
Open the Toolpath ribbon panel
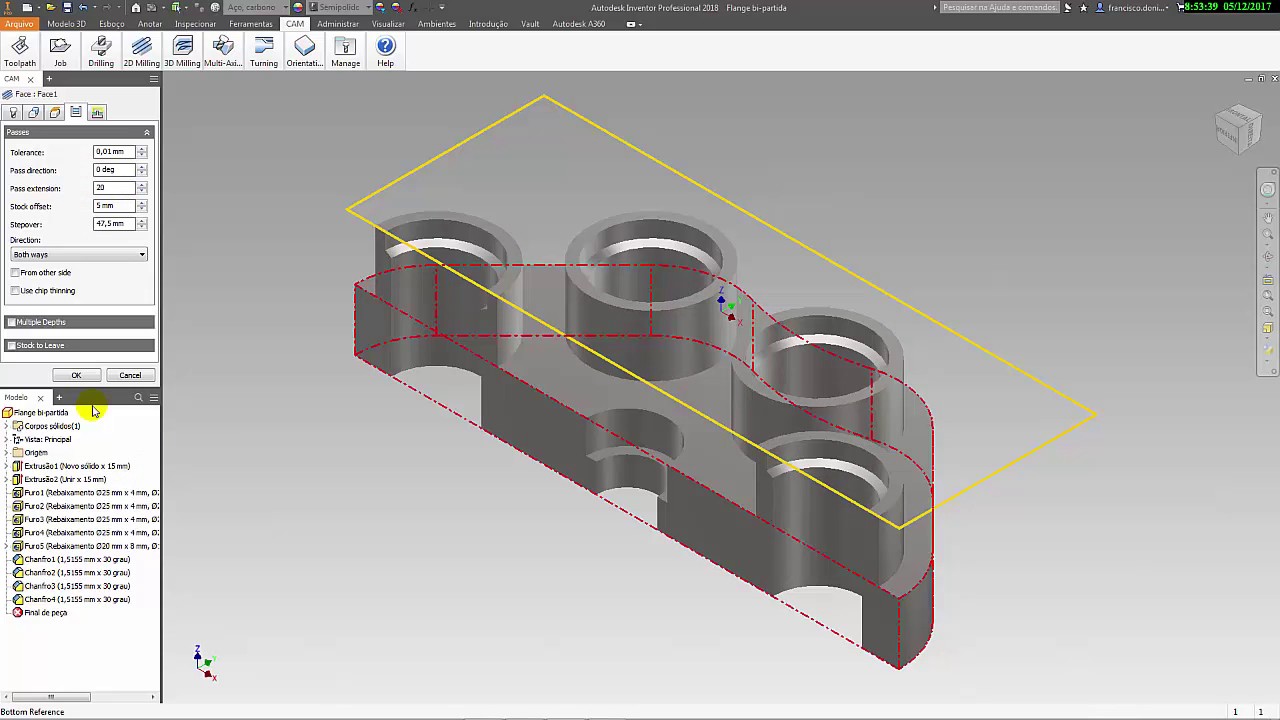click(19, 52)
